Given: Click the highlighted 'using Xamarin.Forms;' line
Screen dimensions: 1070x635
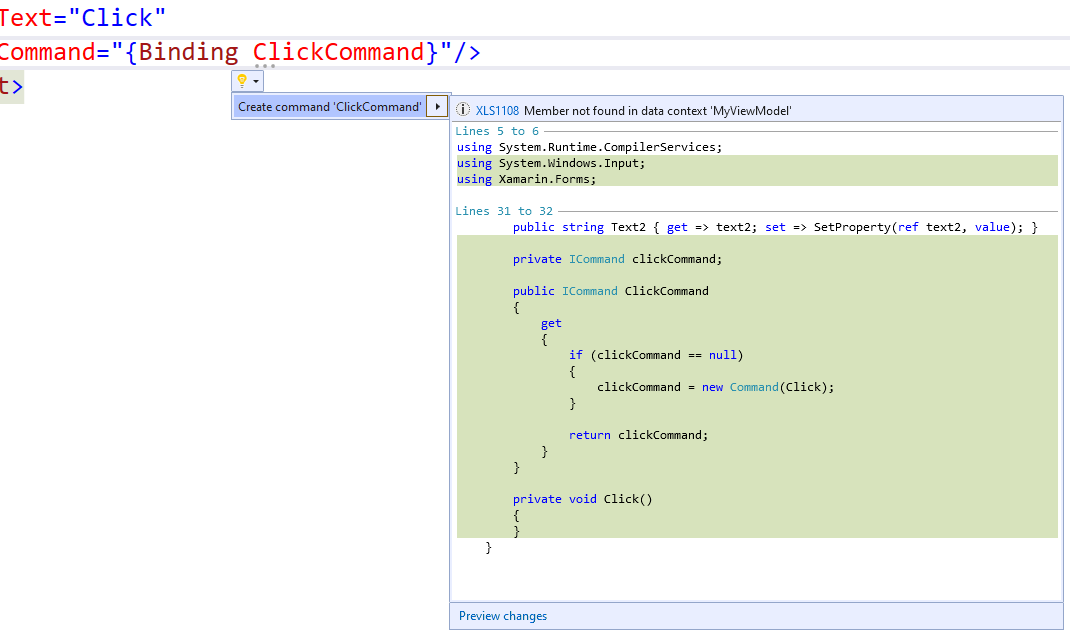Looking at the screenshot, I should click(528, 178).
